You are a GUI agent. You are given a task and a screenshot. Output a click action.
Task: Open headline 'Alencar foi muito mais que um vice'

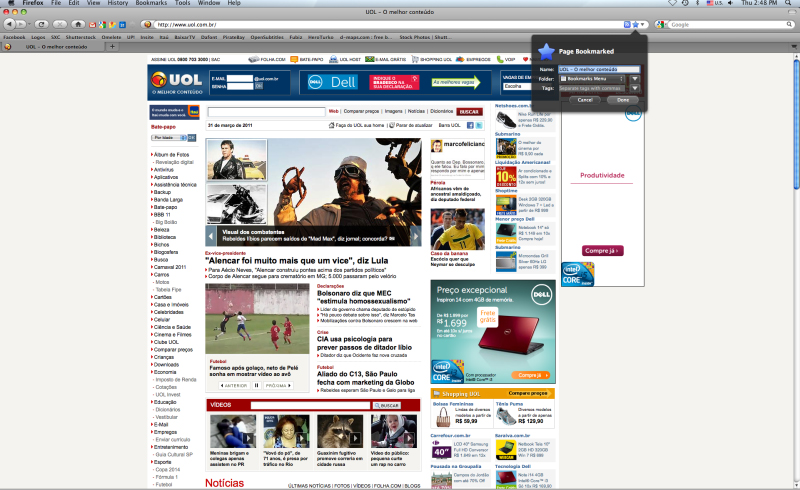[296, 261]
